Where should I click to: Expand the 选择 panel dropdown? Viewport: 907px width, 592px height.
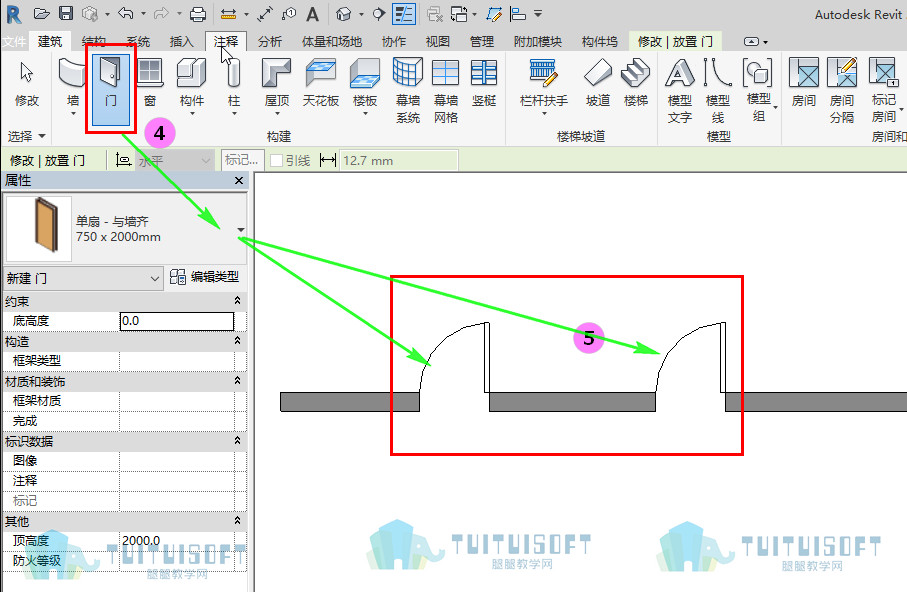[x=27, y=136]
